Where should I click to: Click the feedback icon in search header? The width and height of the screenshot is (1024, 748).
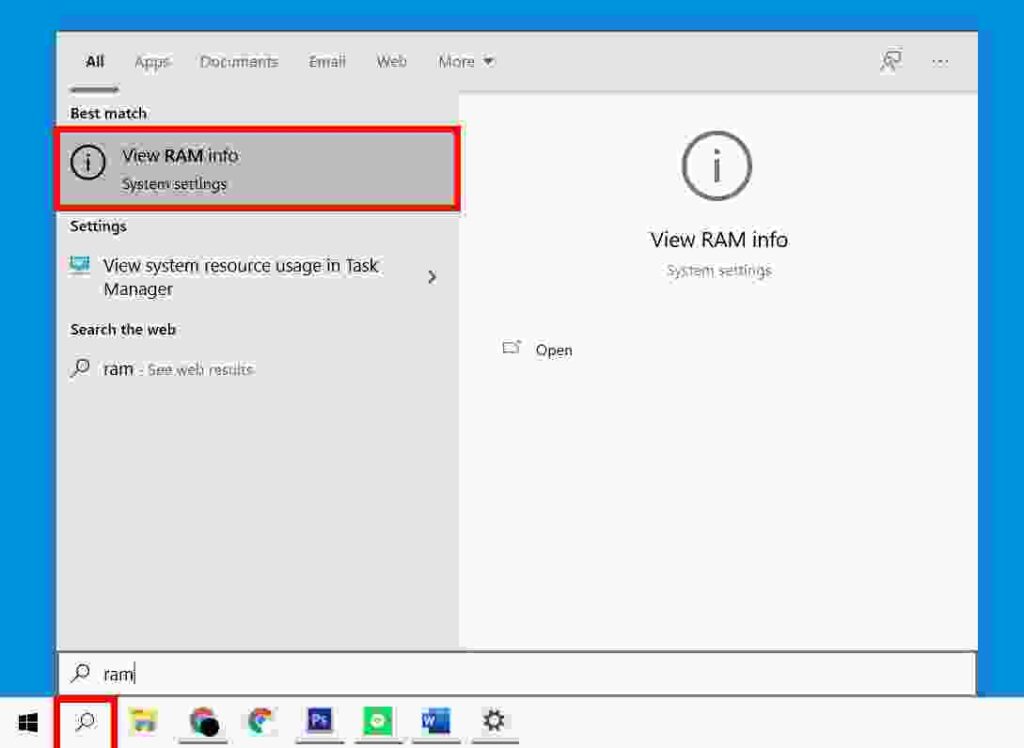[890, 61]
